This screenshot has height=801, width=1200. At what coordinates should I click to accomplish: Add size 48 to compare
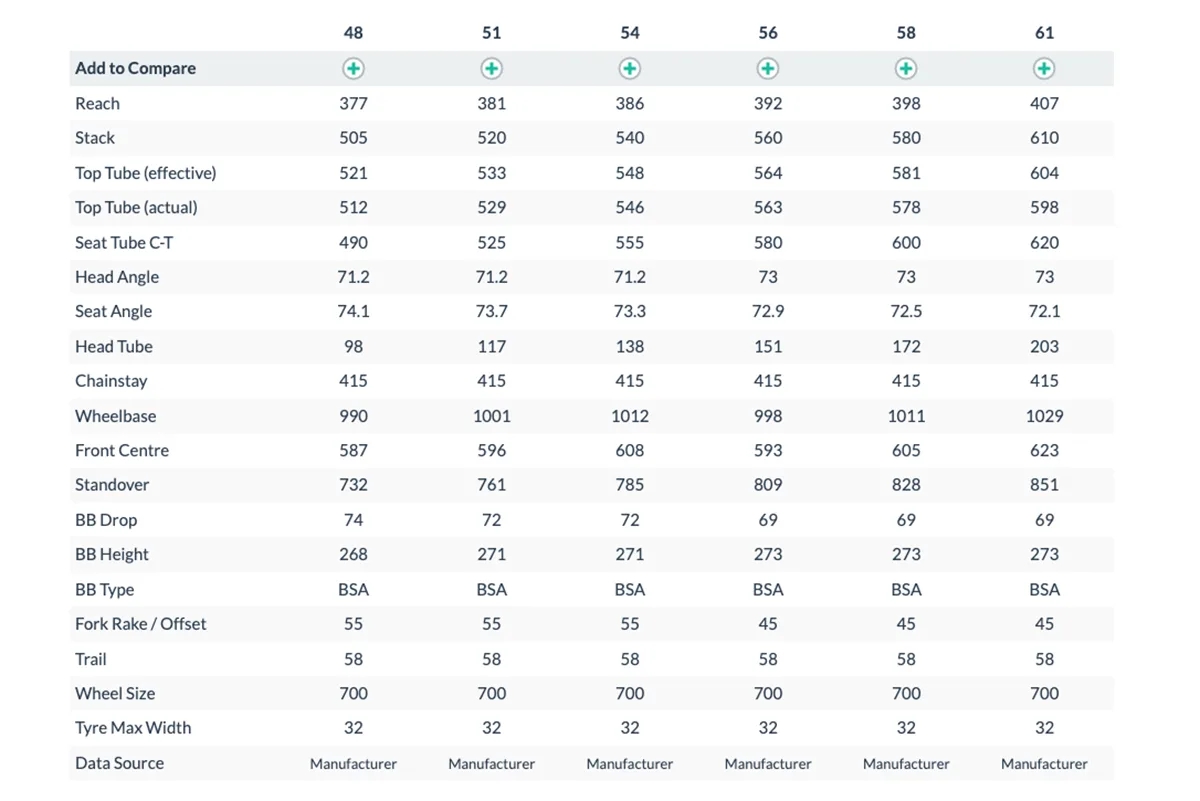point(353,69)
